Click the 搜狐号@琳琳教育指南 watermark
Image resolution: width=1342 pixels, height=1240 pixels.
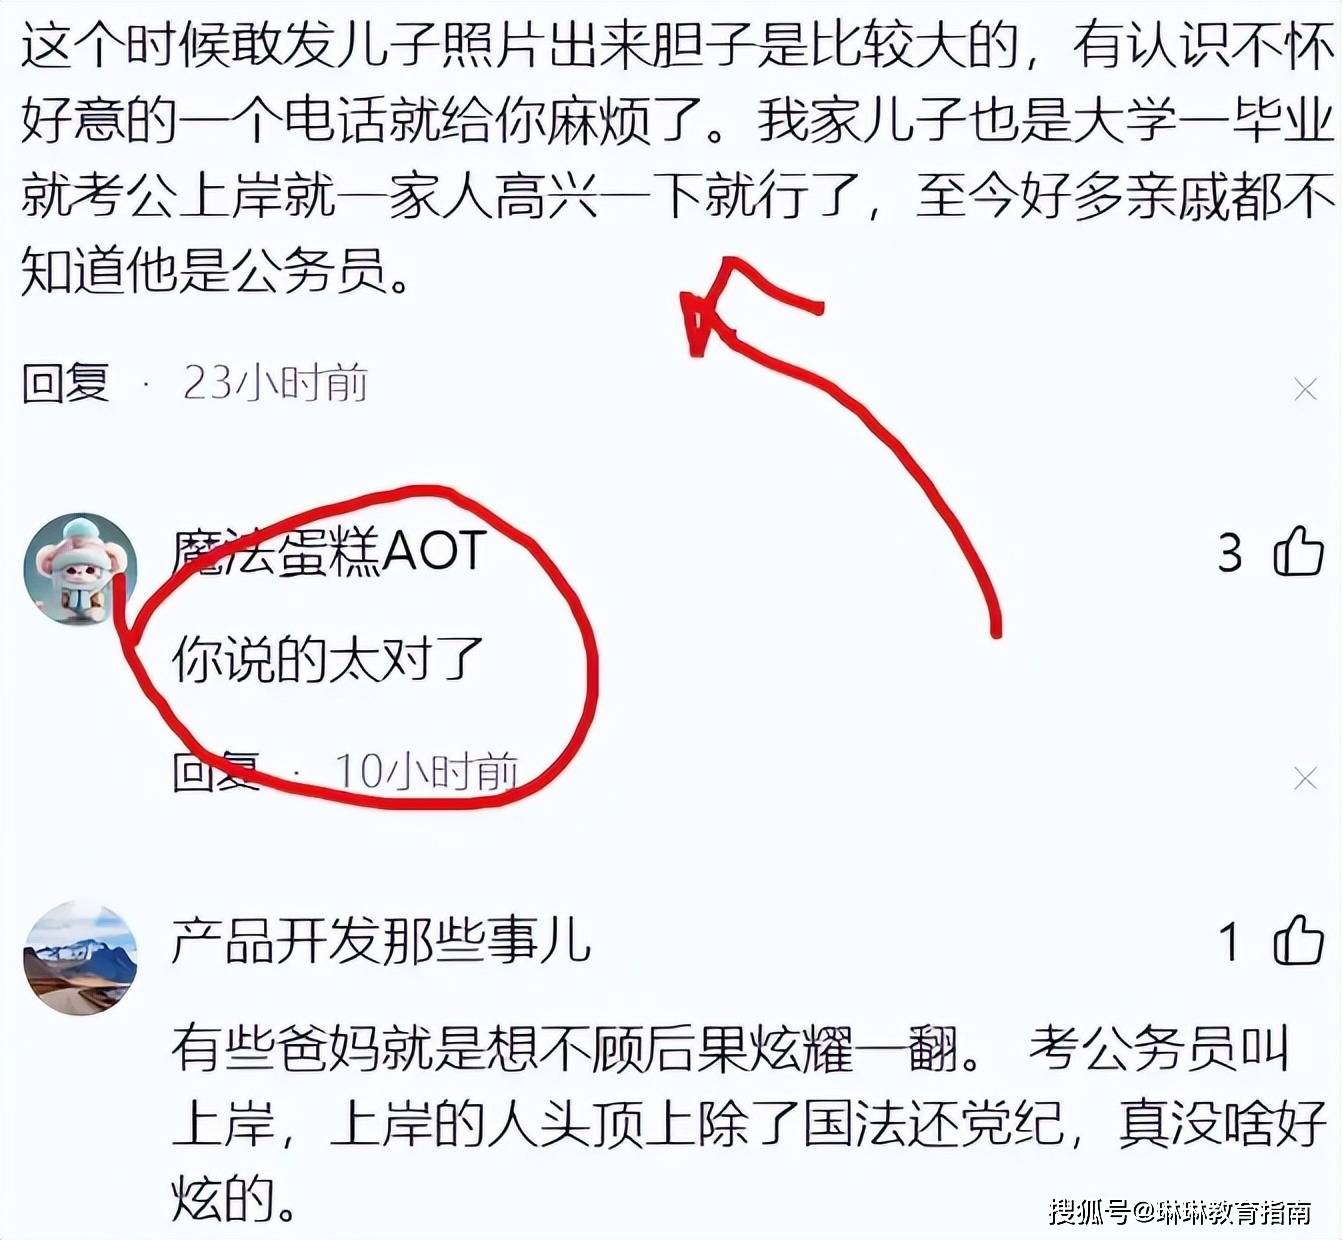(1180, 1212)
